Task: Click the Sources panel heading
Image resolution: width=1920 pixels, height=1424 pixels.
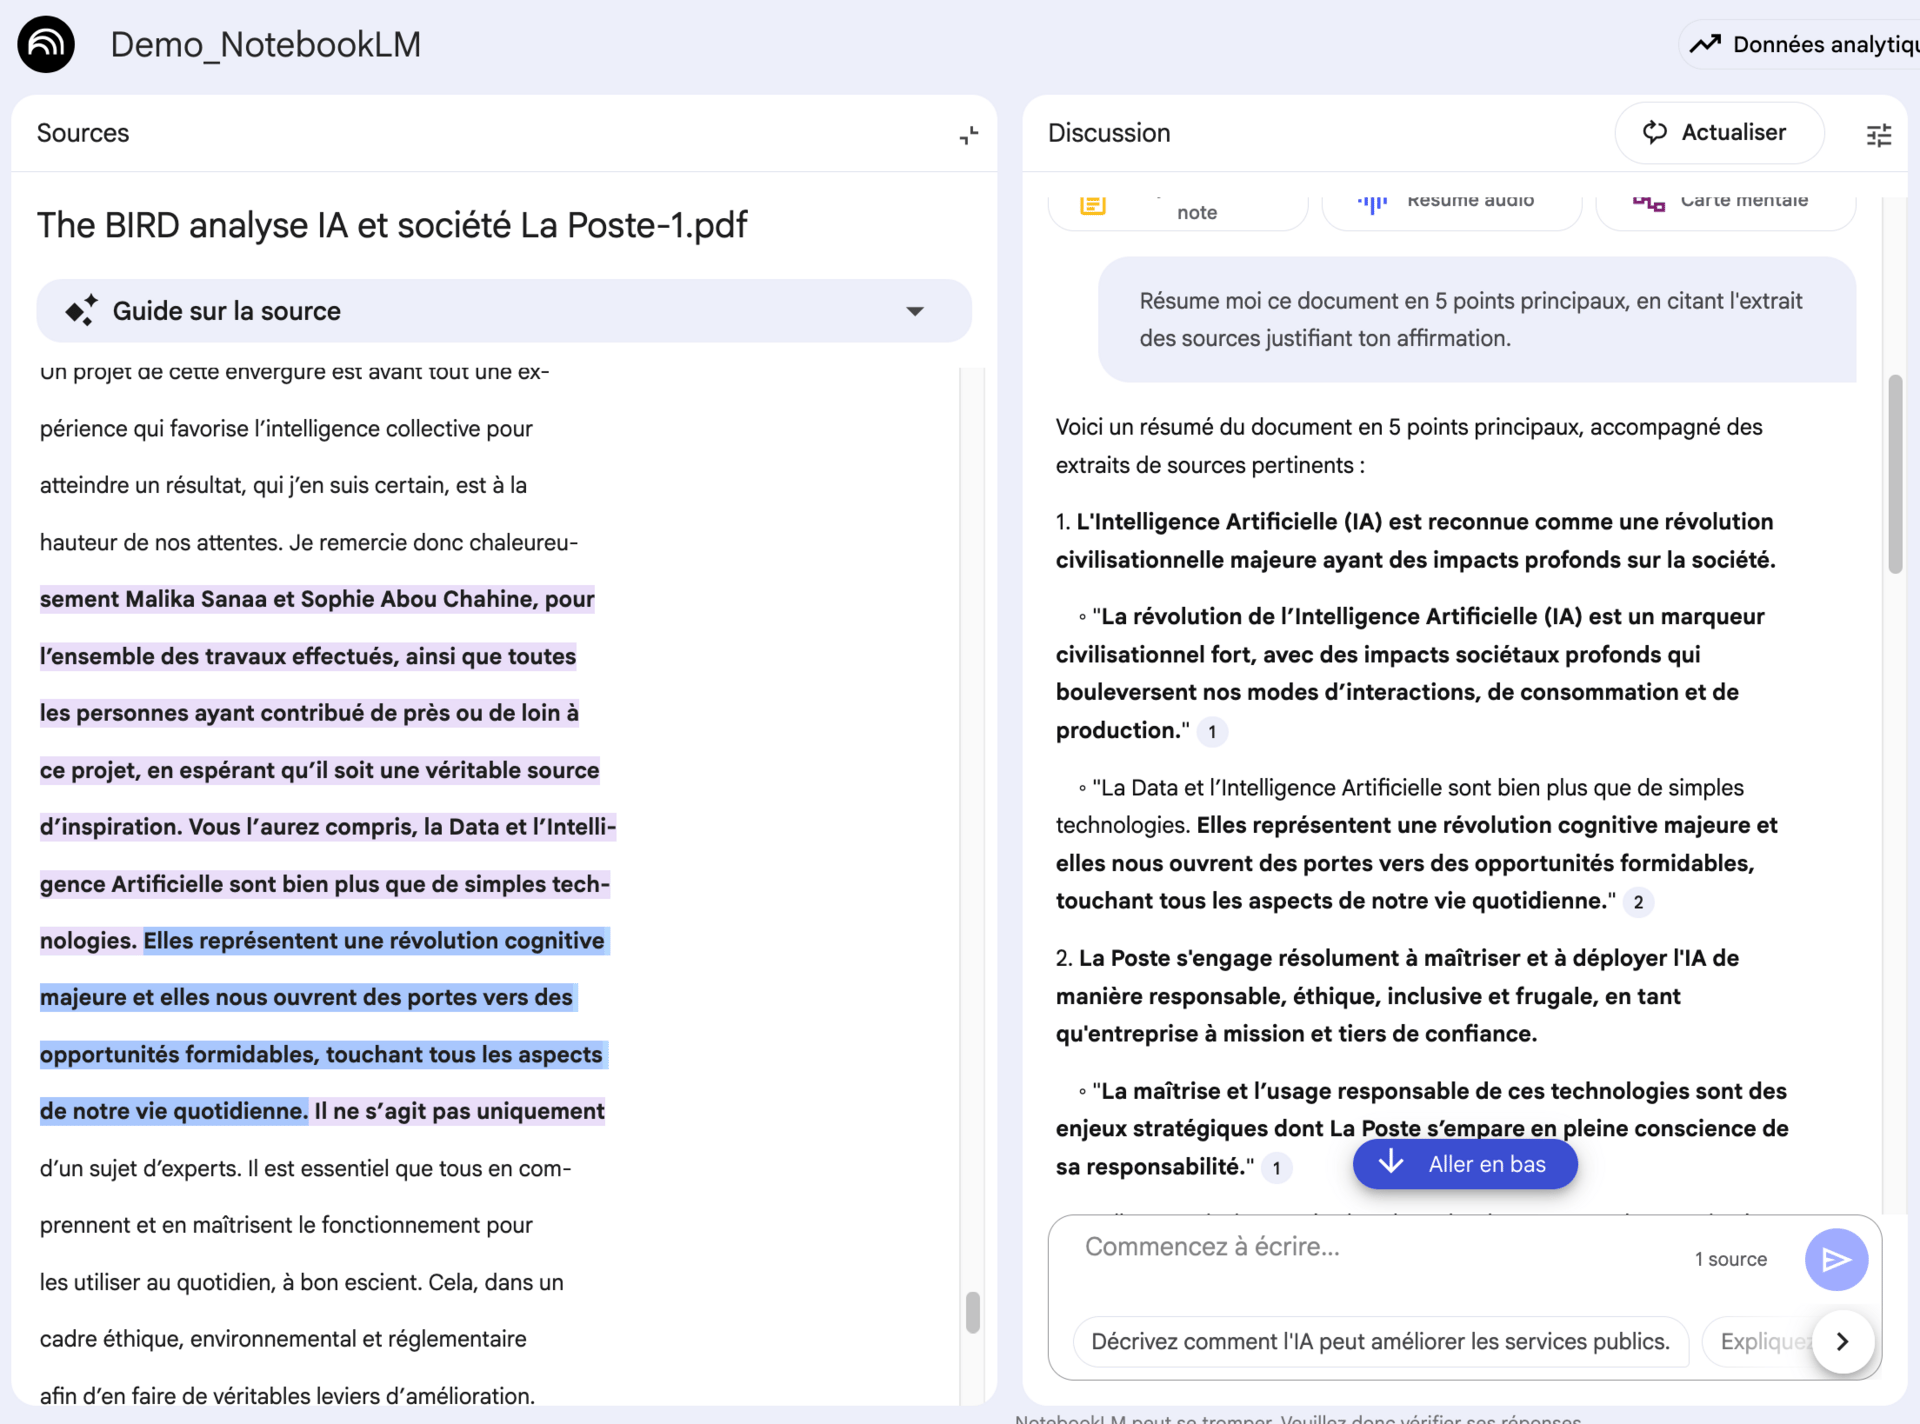Action: click(83, 133)
